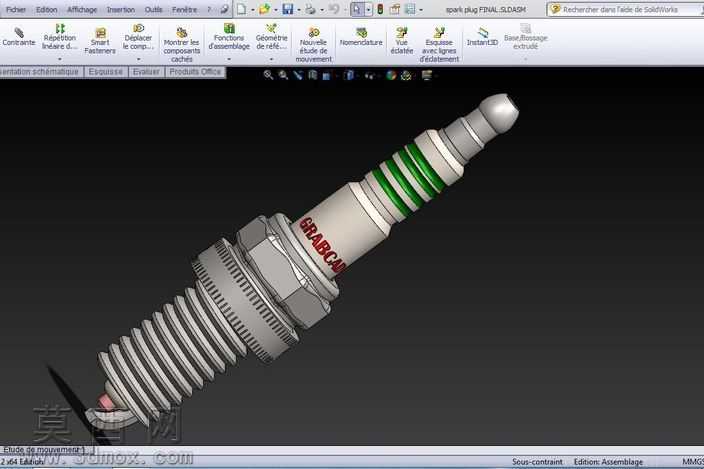704x469 pixels.
Task: Click the Base/Bossage extrudé tool
Action: click(x=526, y=37)
